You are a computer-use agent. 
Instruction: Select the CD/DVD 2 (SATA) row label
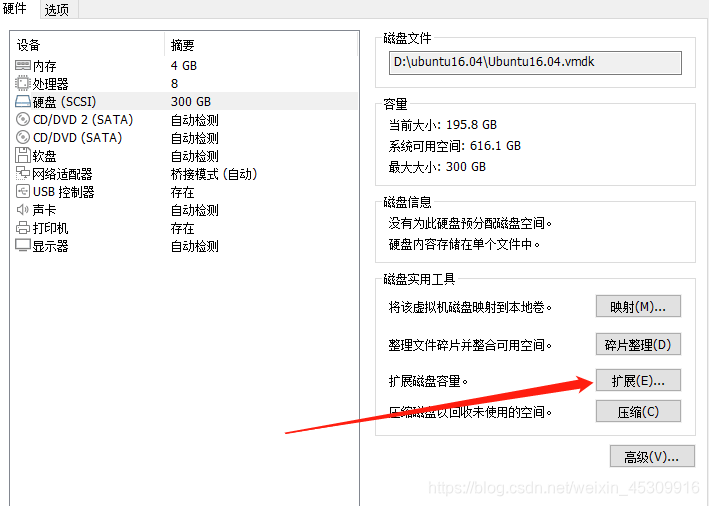[83, 120]
